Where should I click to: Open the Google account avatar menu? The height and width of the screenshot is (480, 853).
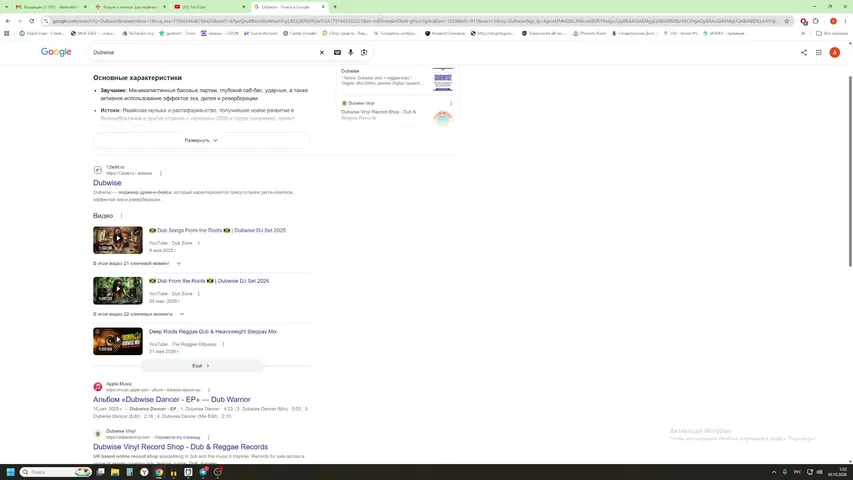click(835, 52)
